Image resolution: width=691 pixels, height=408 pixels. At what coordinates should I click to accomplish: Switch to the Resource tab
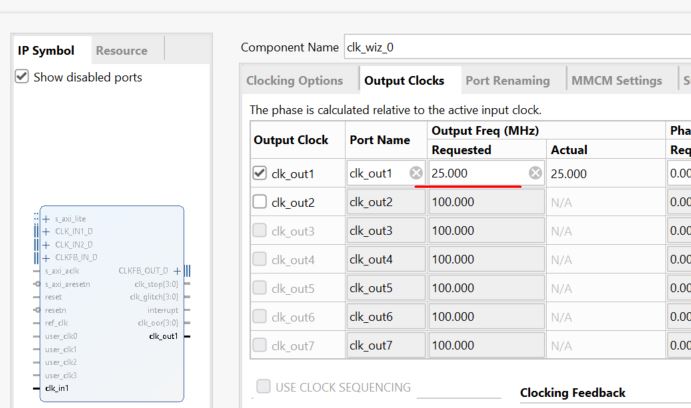121,50
